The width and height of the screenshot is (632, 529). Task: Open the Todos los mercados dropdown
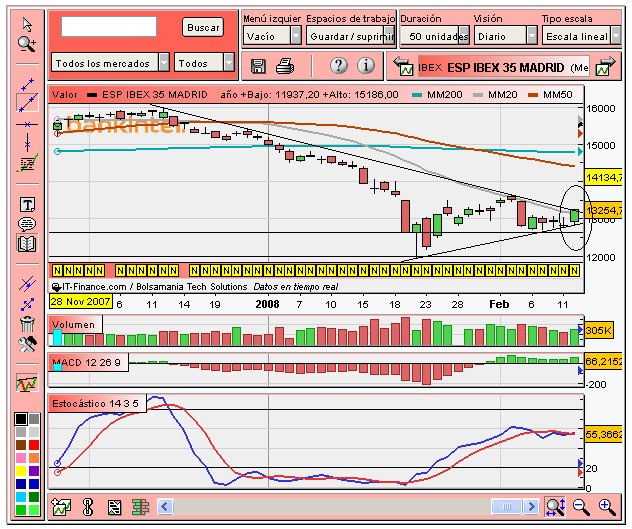pyautogui.click(x=110, y=63)
